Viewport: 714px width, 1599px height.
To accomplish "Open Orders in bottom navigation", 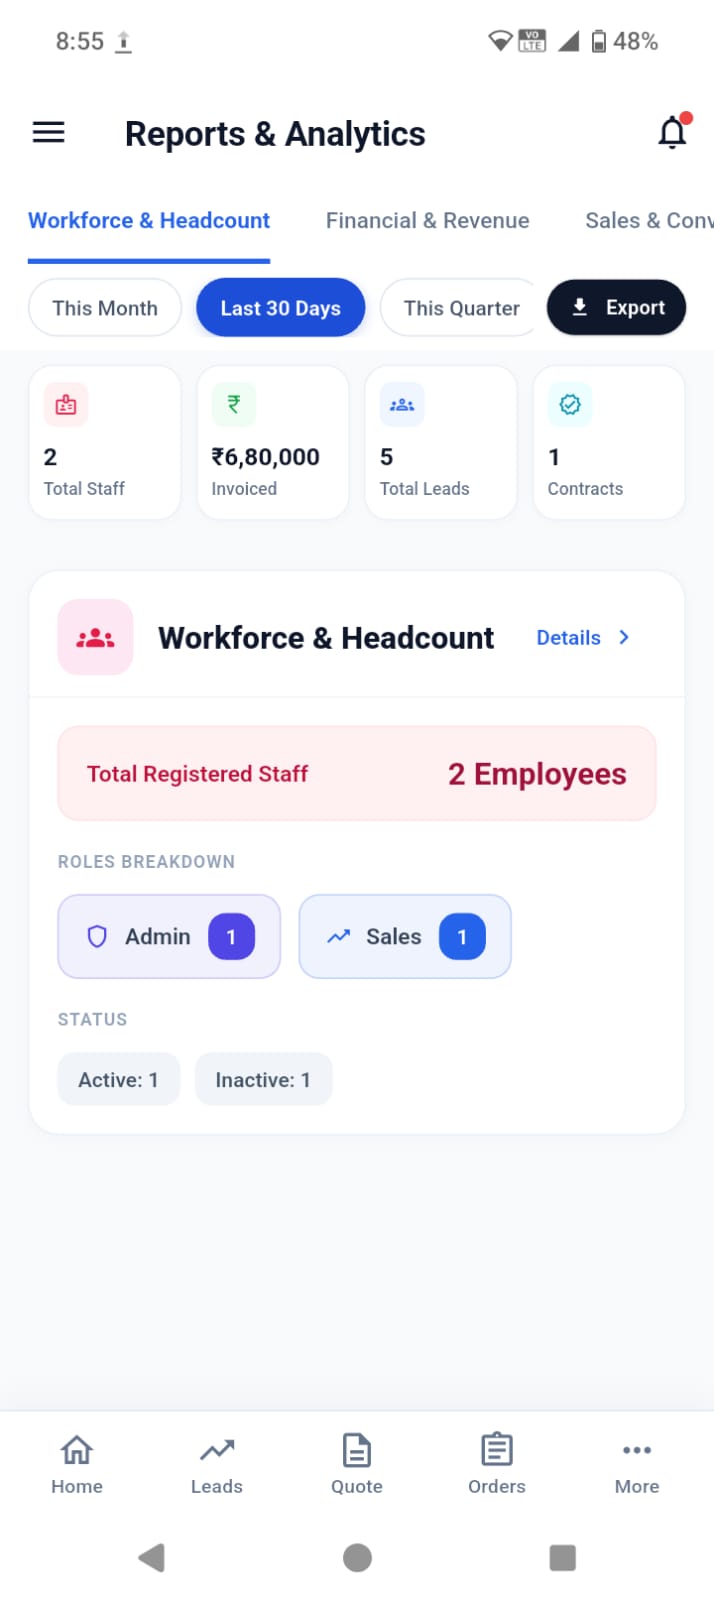I will point(497,1465).
